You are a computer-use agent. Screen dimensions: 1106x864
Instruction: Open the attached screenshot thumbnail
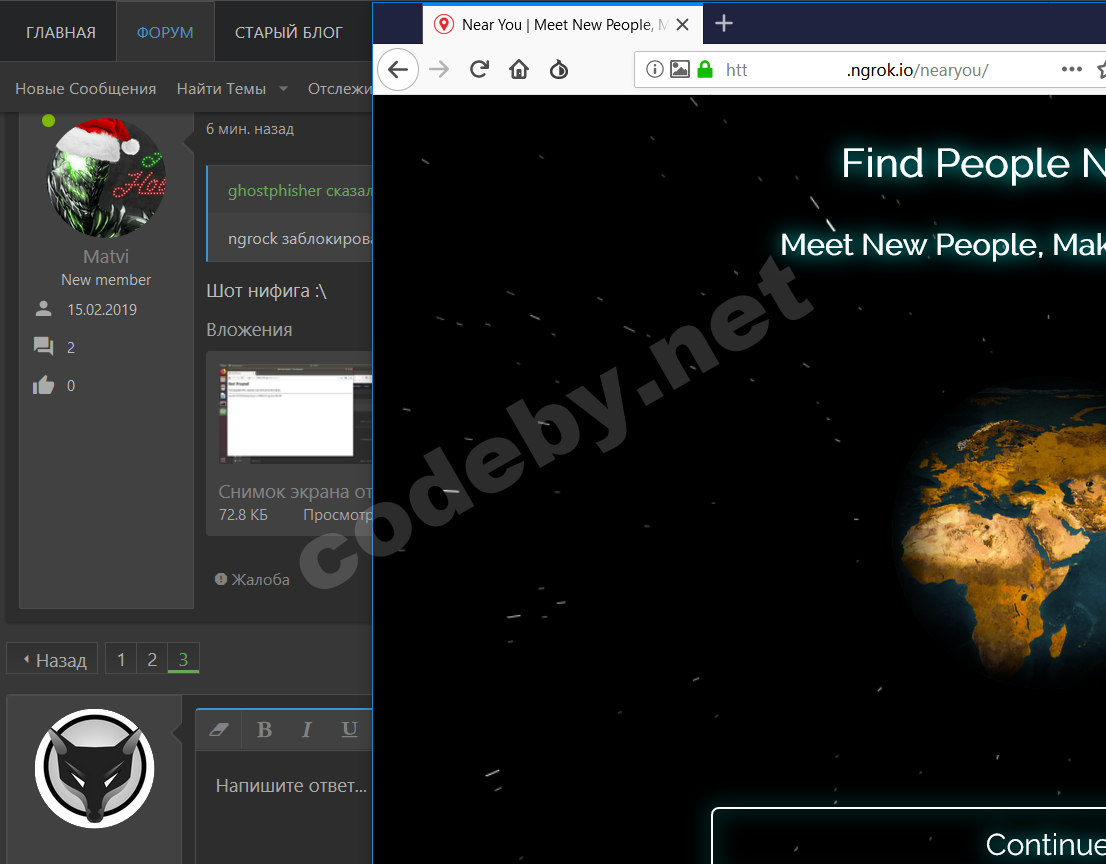click(x=296, y=415)
